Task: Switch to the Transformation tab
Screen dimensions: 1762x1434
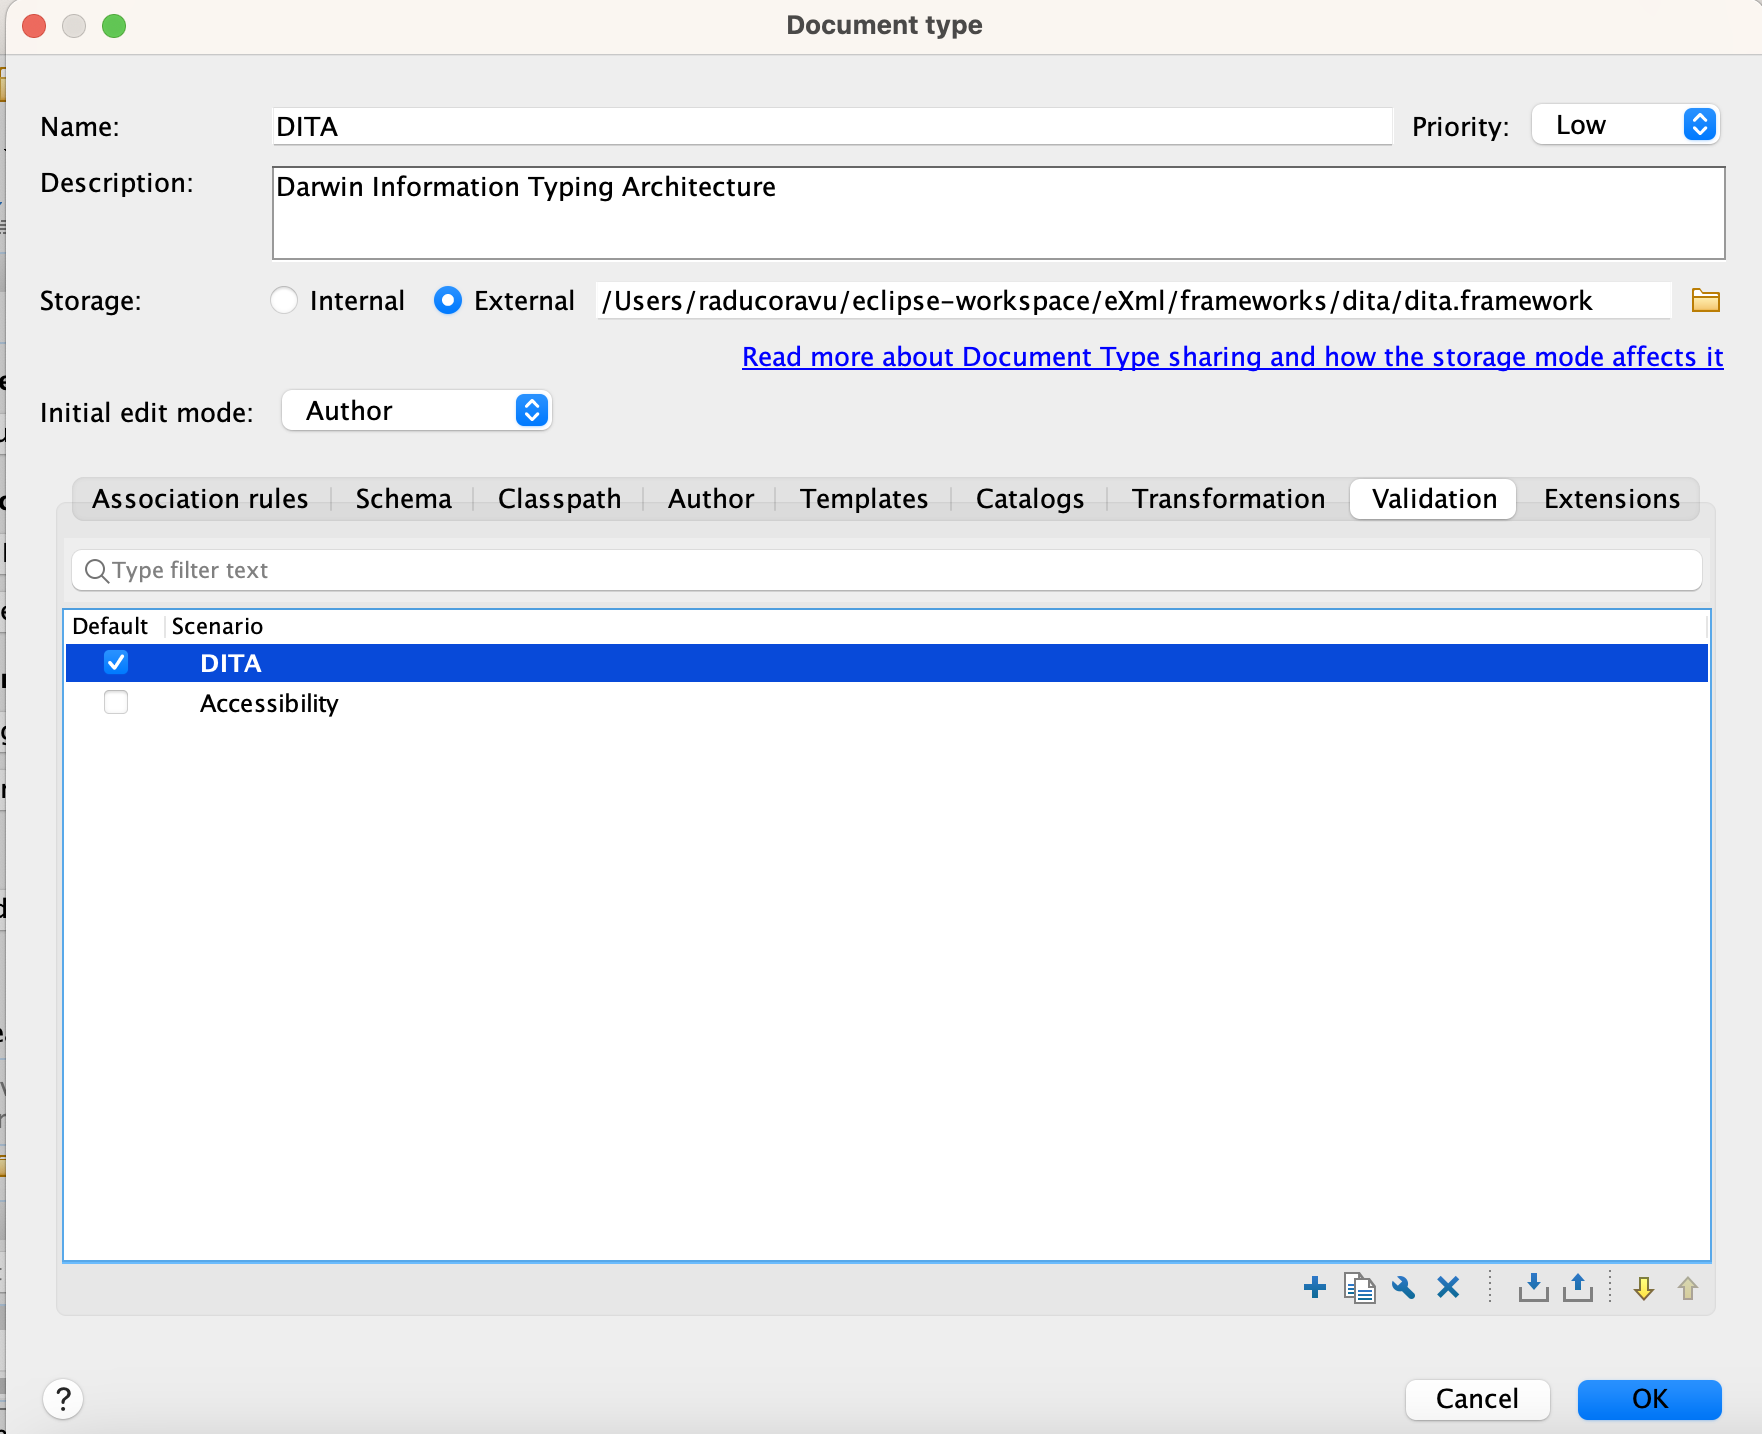Action: [x=1228, y=498]
